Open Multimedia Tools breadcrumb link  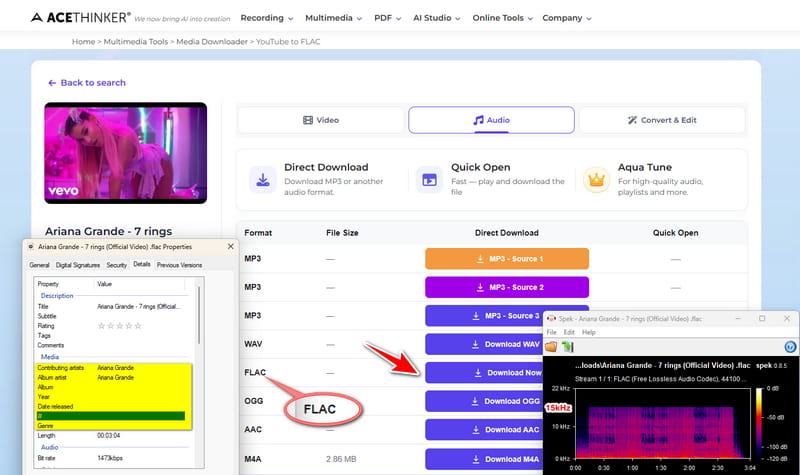[x=136, y=42]
